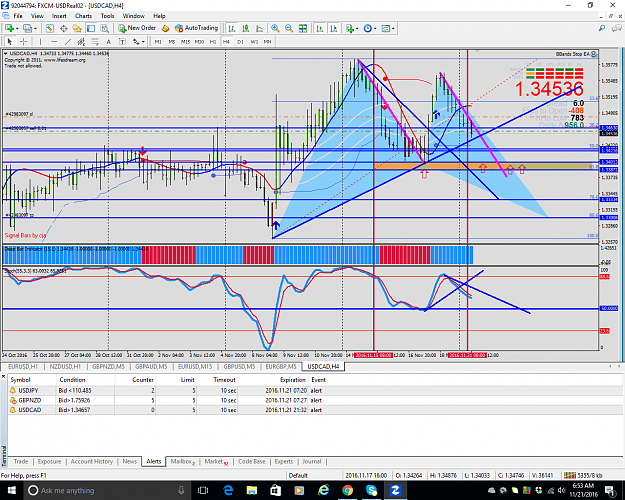This screenshot has width=625, height=500.
Task: Set timeframe to M15
Action: click(185, 41)
